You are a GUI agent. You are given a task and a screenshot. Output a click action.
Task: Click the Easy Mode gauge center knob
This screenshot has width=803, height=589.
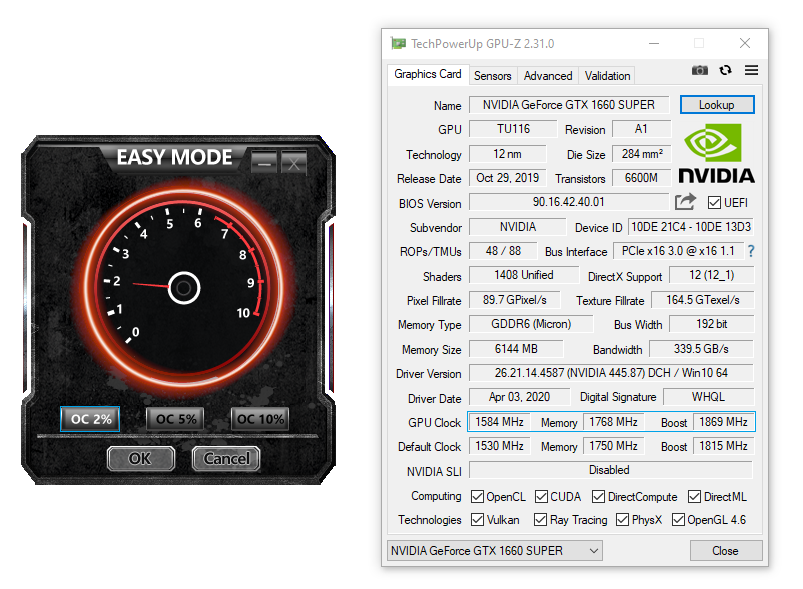(x=184, y=288)
